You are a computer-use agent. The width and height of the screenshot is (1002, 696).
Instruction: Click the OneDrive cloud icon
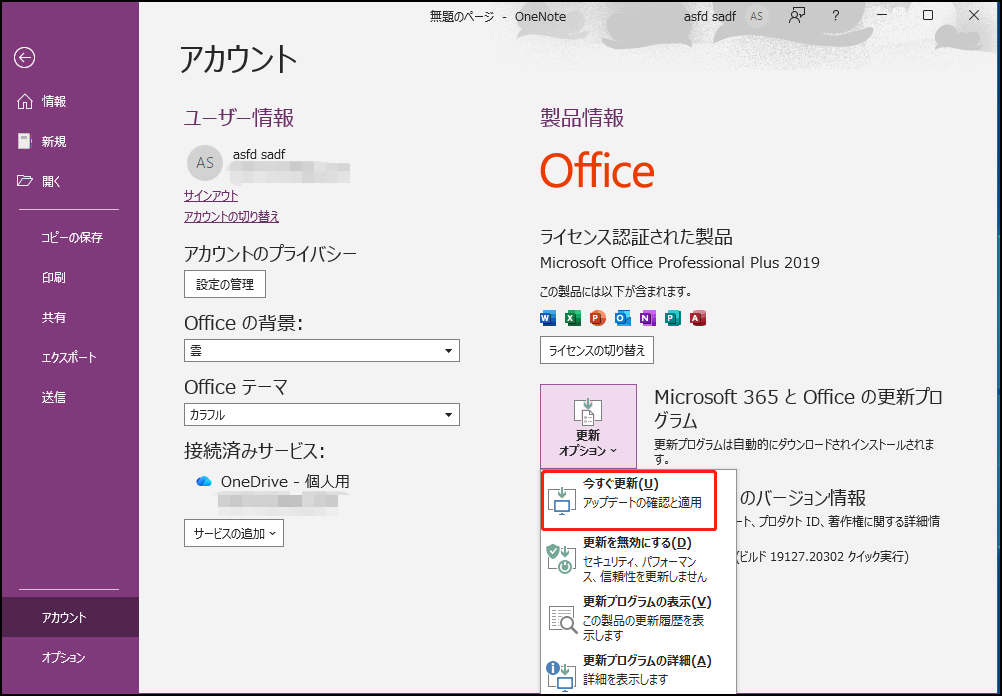(204, 481)
